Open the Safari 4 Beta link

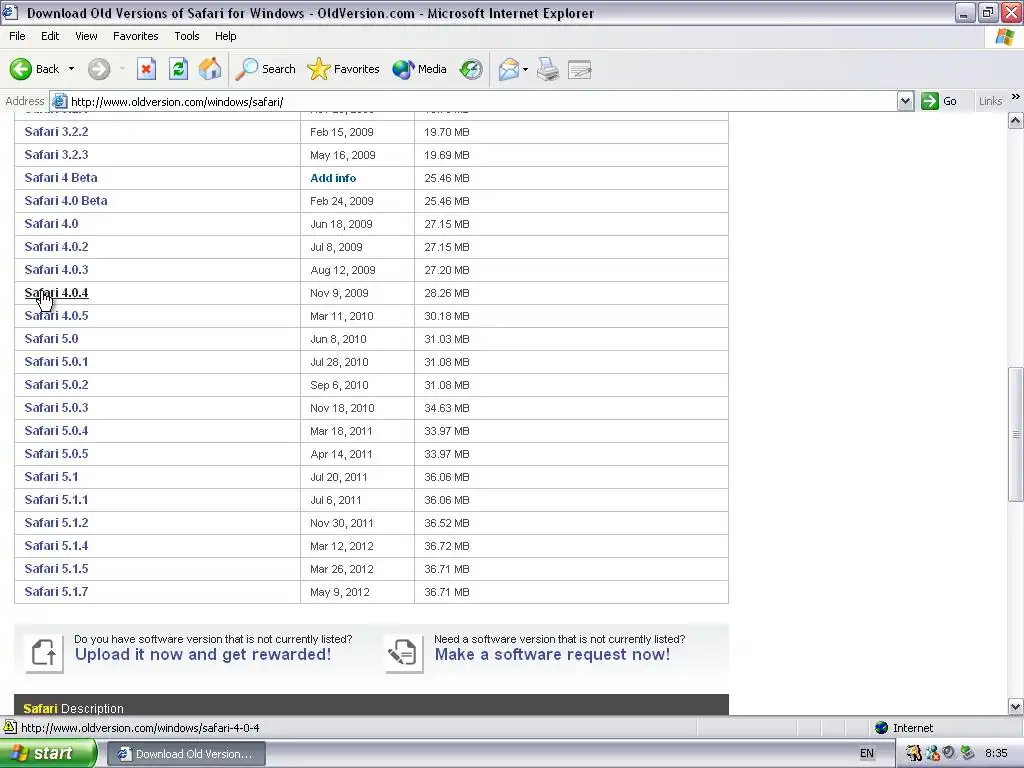pos(61,178)
